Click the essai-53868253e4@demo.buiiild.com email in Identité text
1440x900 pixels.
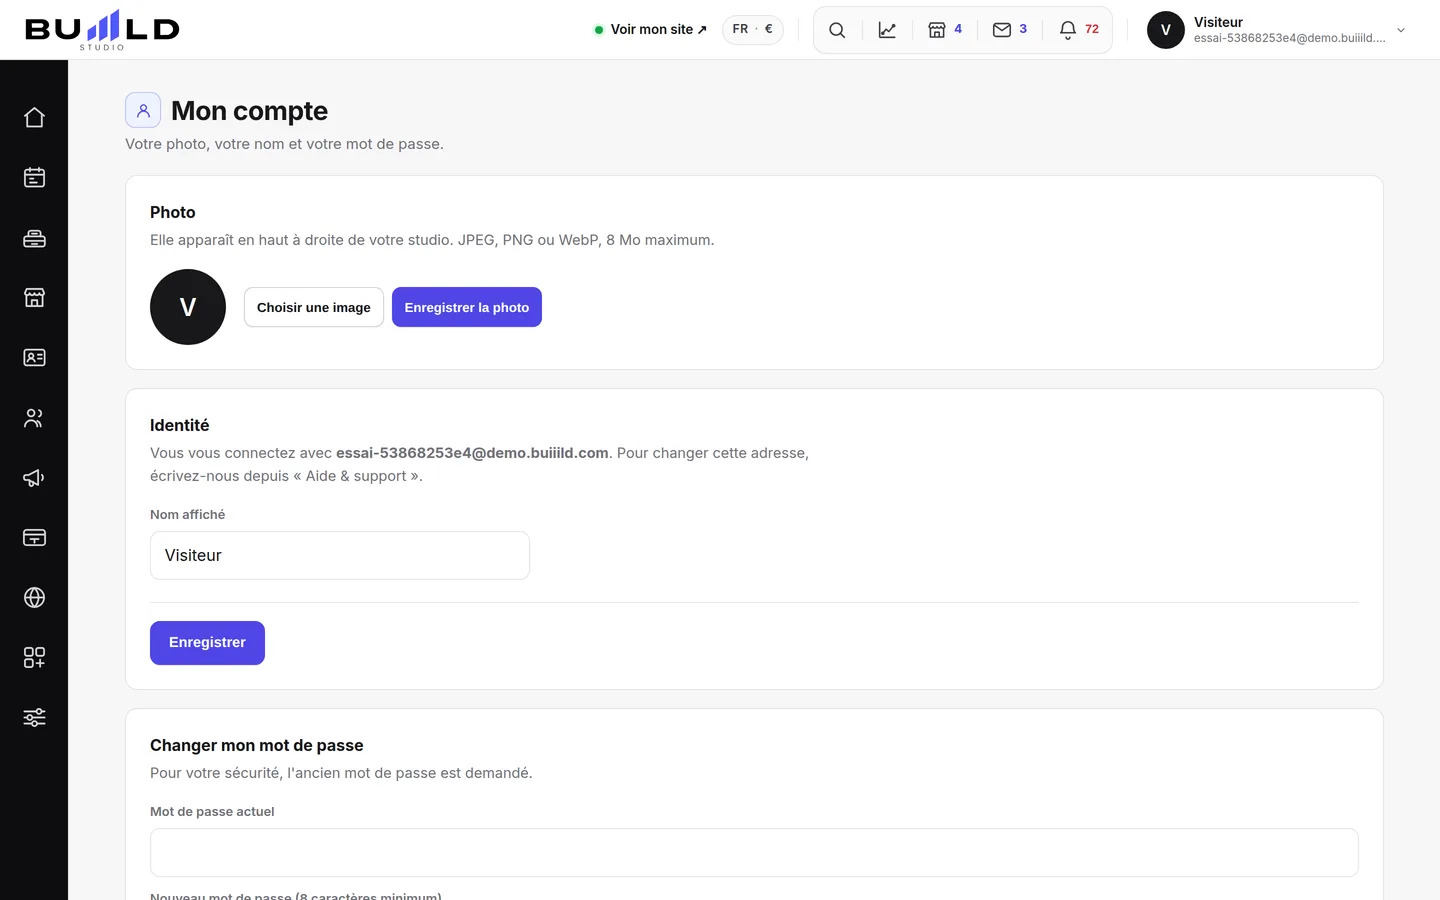click(x=472, y=453)
